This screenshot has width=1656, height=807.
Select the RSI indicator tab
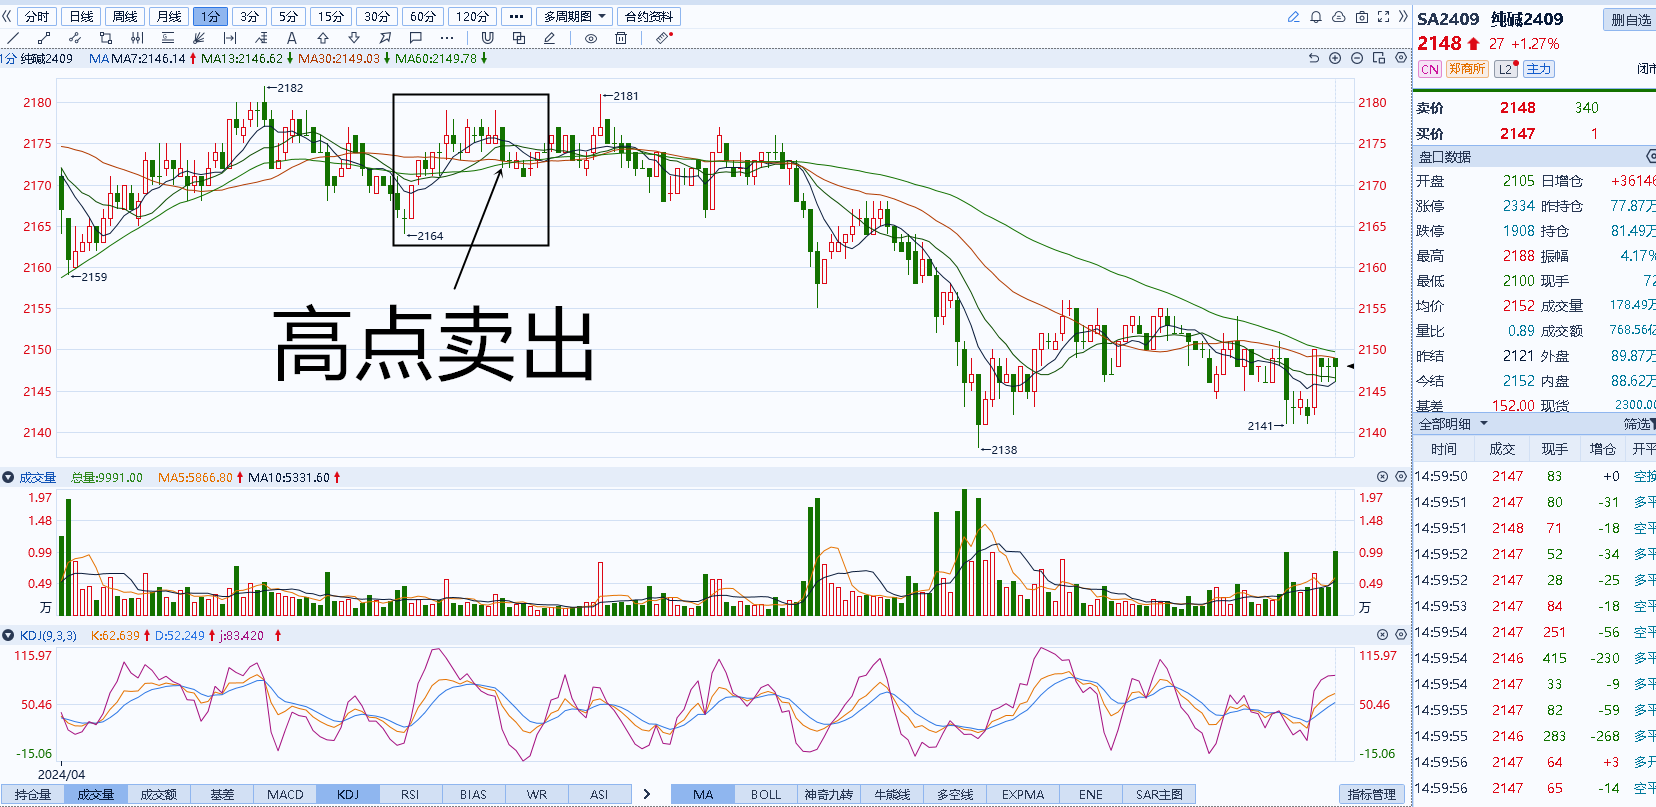click(x=410, y=794)
